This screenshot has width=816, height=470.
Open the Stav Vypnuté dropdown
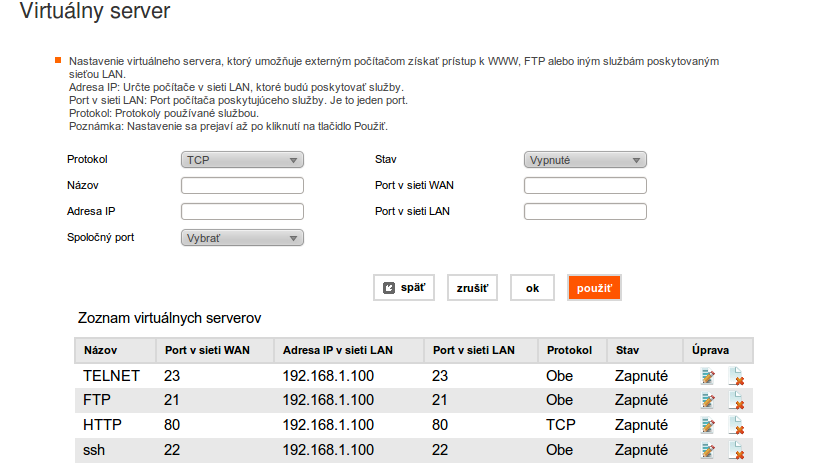(x=585, y=160)
